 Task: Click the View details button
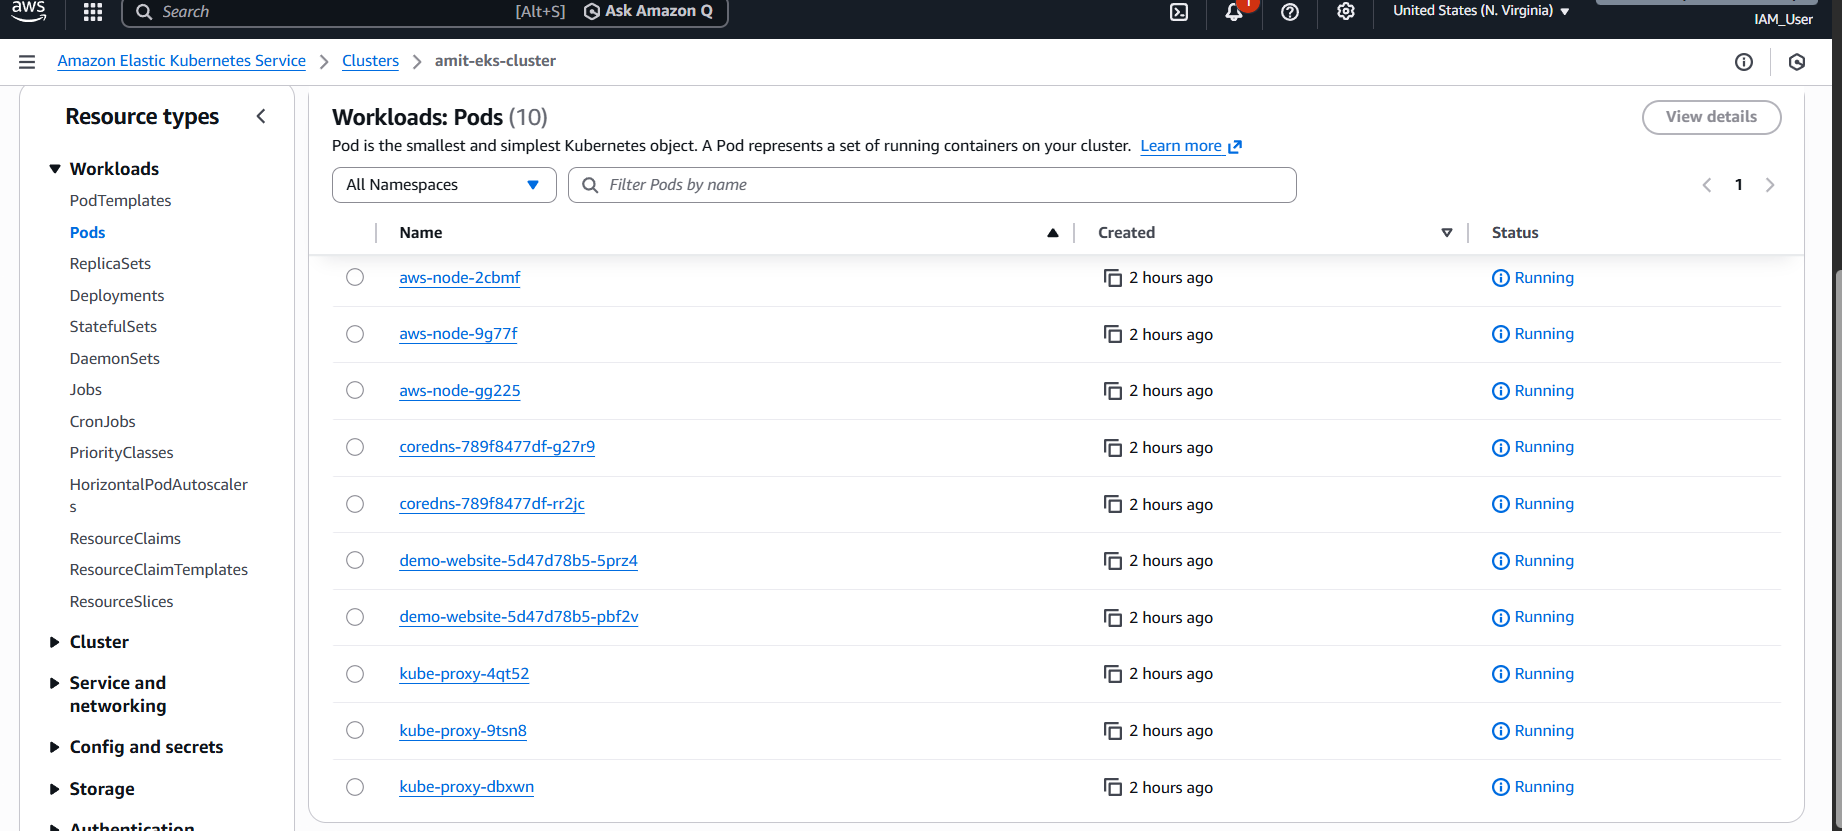point(1711,117)
